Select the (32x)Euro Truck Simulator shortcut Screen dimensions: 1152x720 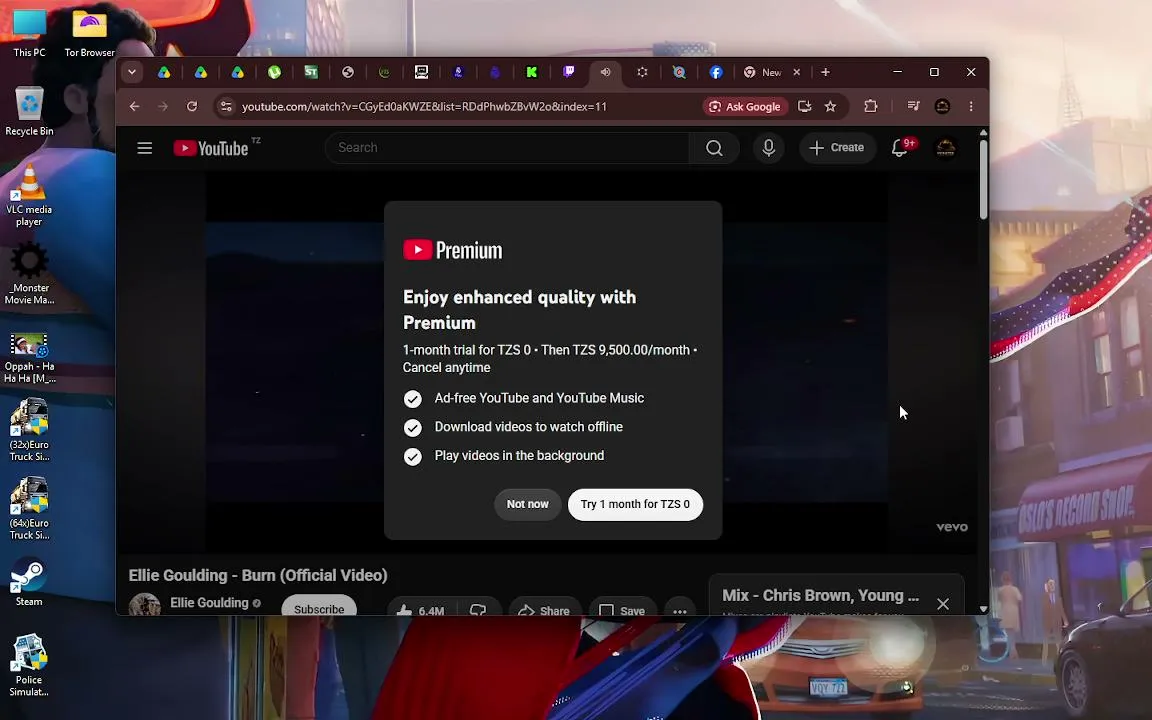coord(29,430)
